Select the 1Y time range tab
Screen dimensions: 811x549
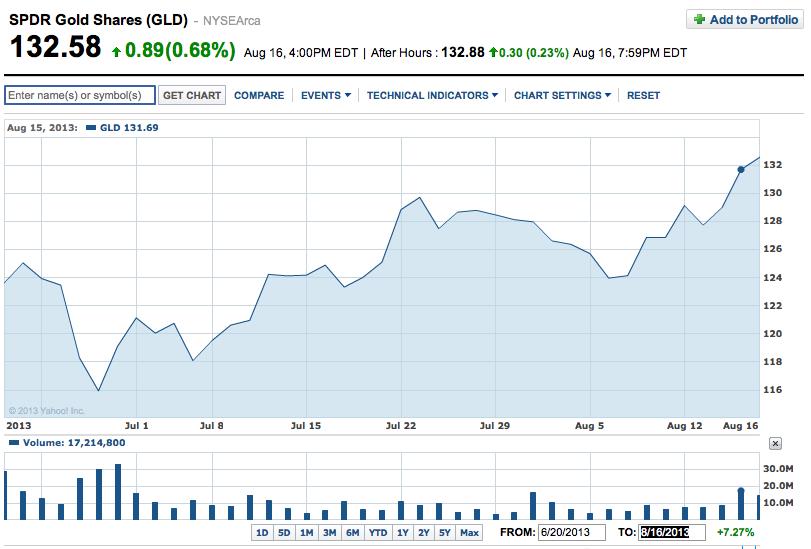click(x=402, y=532)
